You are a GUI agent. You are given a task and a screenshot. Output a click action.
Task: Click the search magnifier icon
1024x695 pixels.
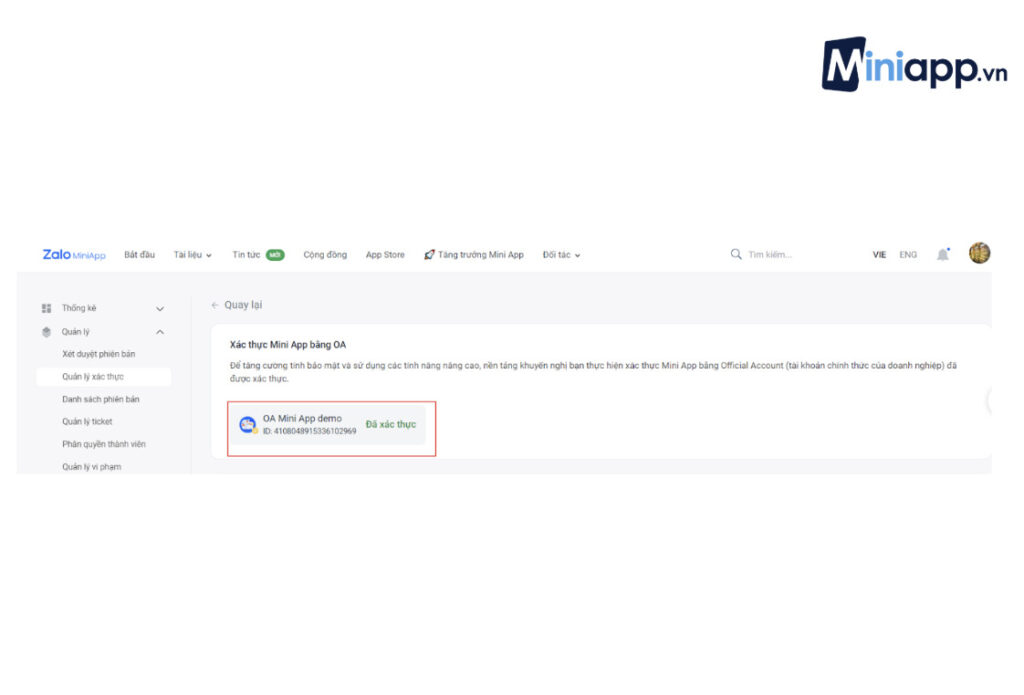[736, 254]
